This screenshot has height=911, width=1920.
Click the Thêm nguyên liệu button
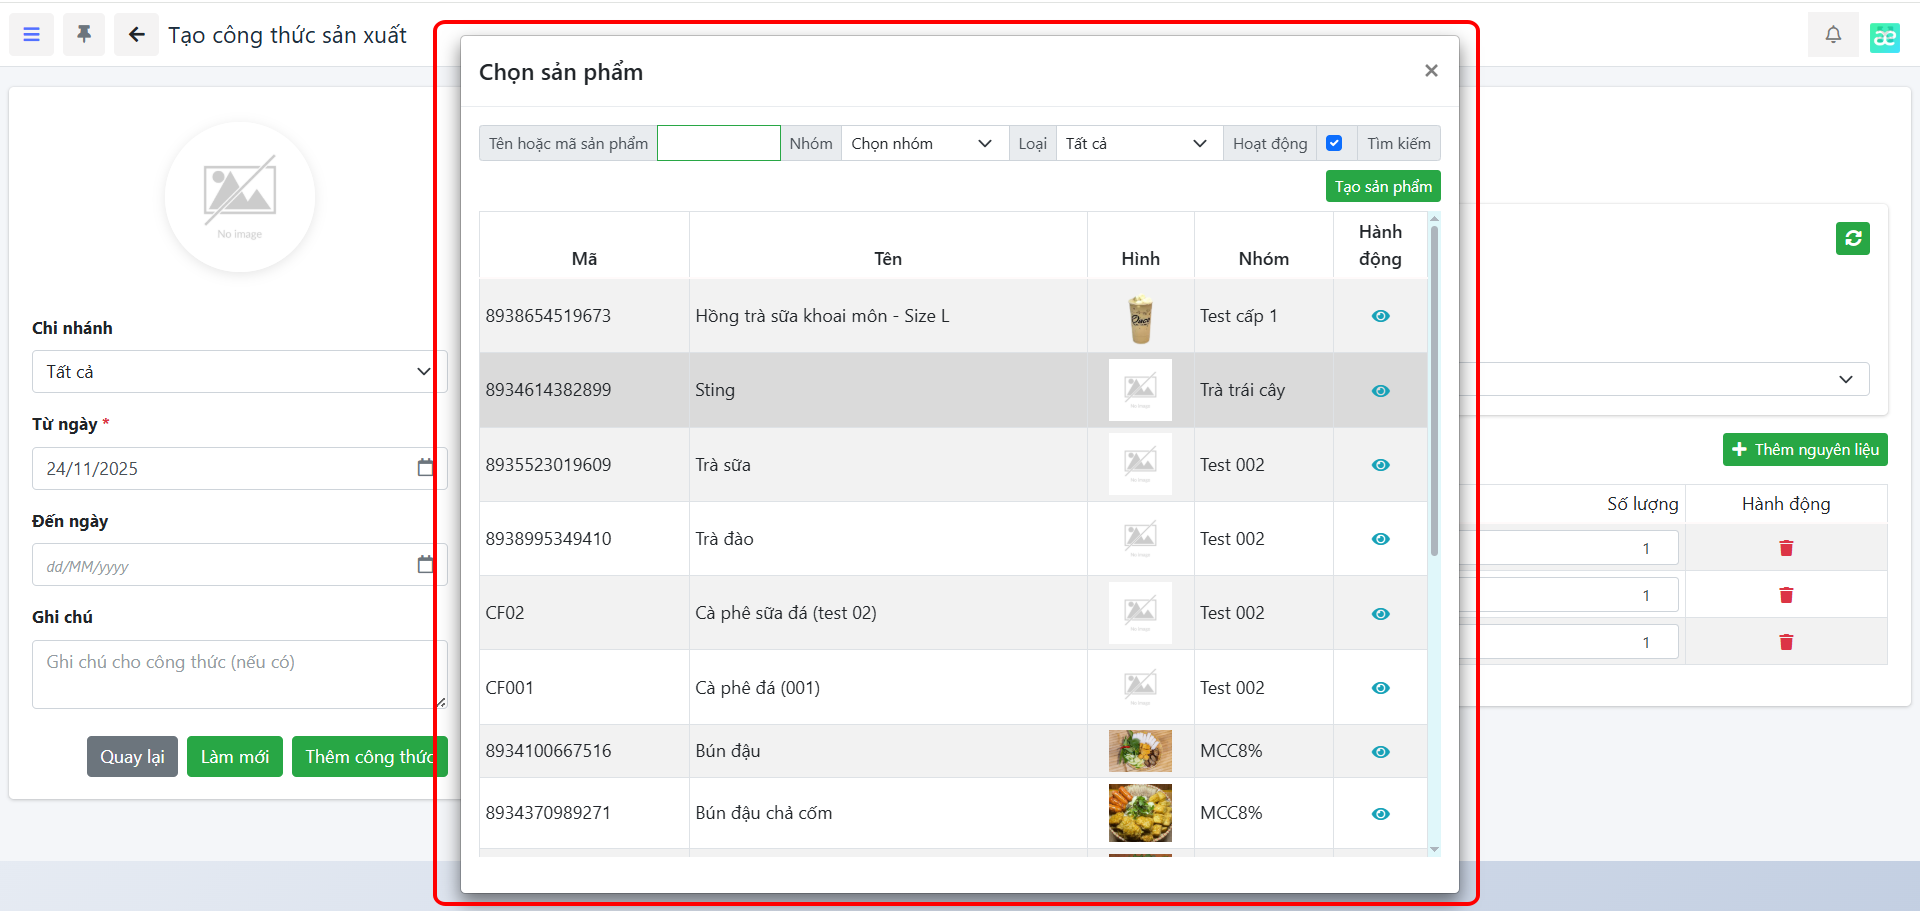pos(1804,450)
